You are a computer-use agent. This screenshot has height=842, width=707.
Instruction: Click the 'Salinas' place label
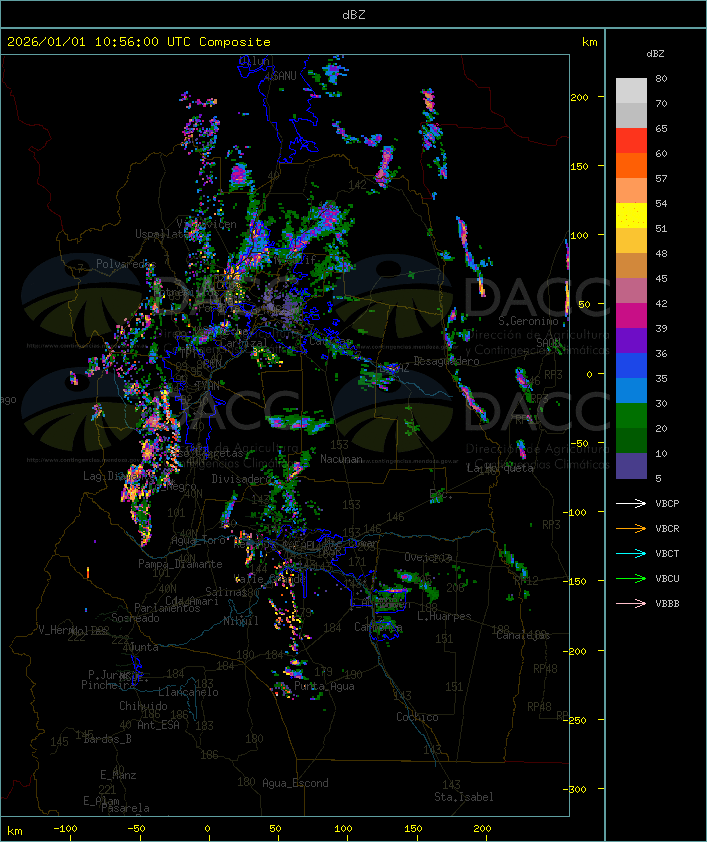[x=225, y=591]
